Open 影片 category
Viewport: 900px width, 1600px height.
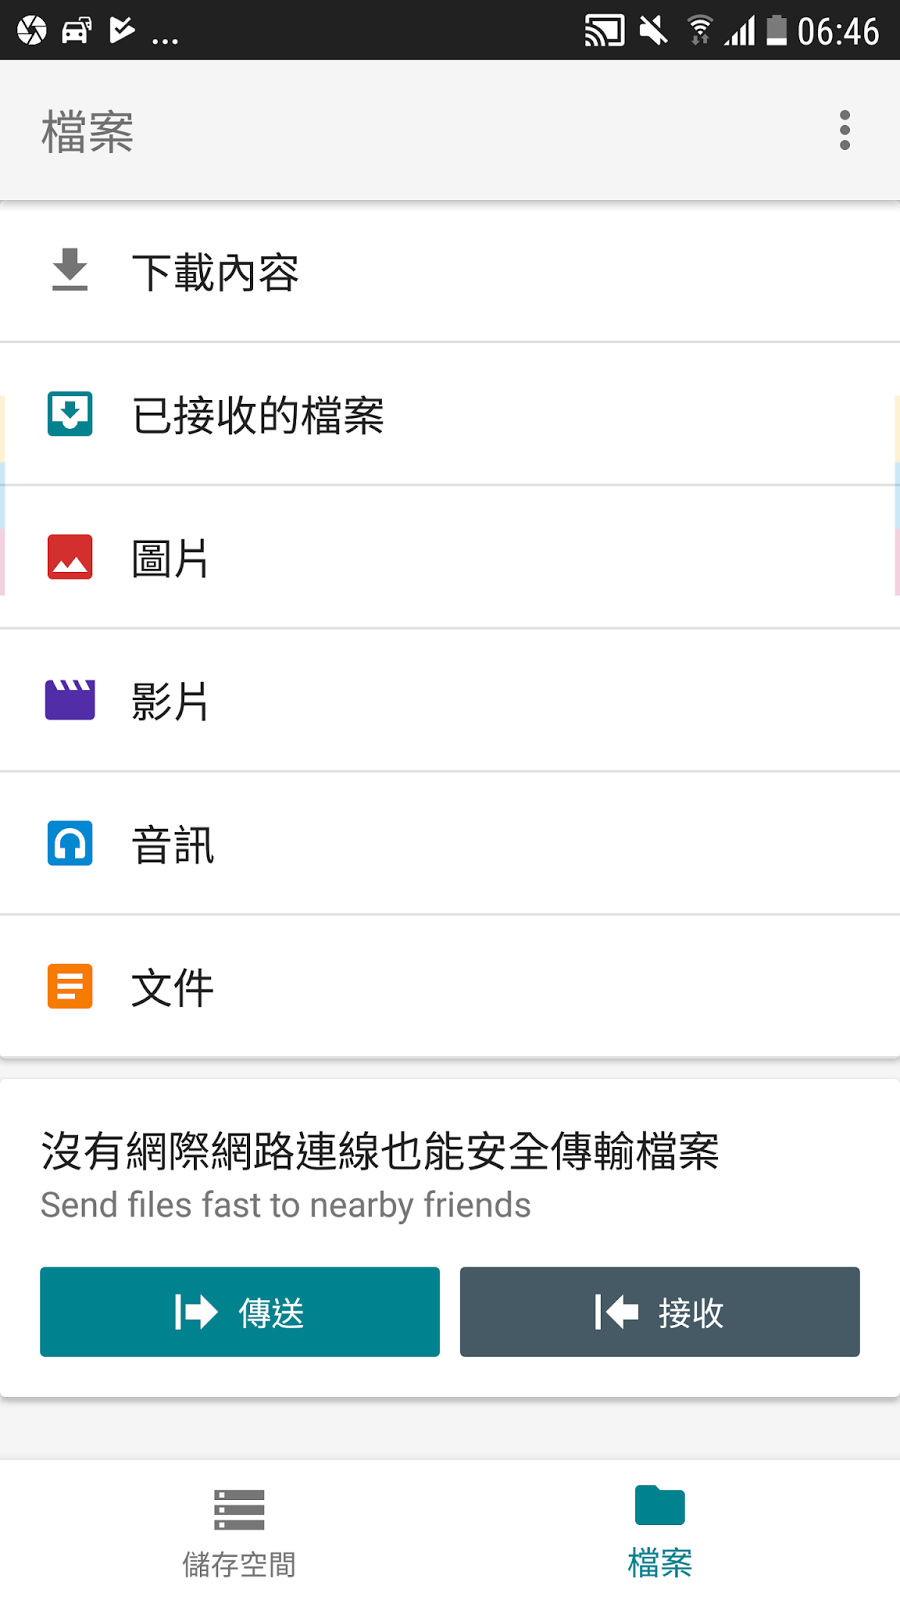click(x=450, y=700)
